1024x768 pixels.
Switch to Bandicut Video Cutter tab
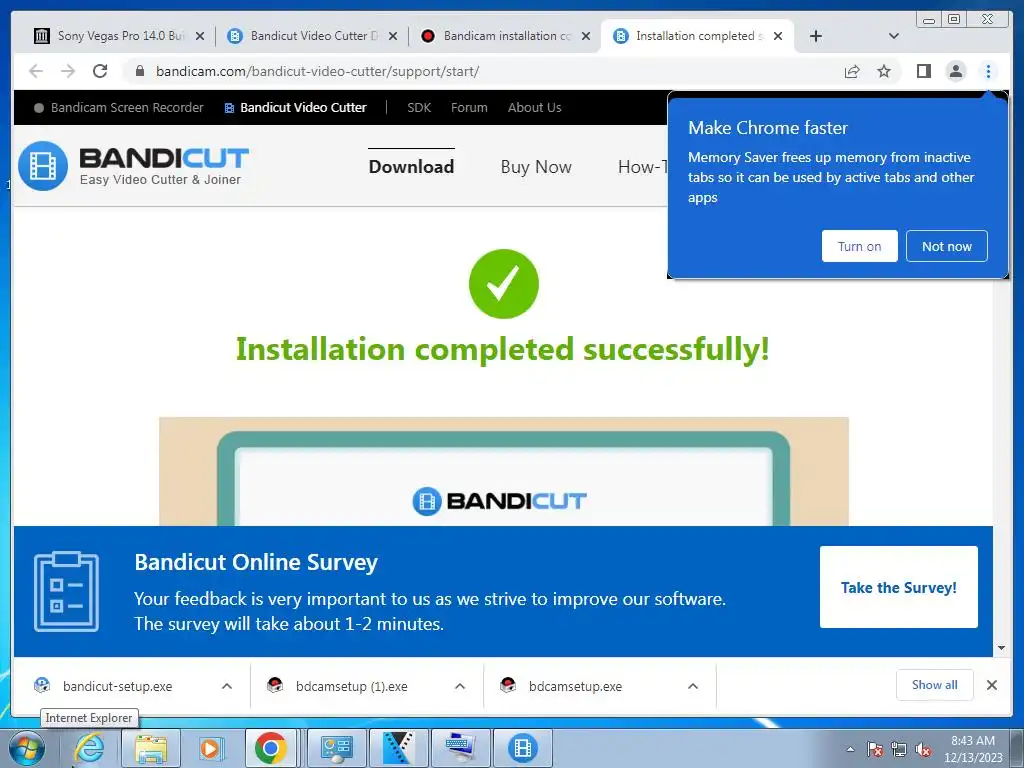pos(304,36)
